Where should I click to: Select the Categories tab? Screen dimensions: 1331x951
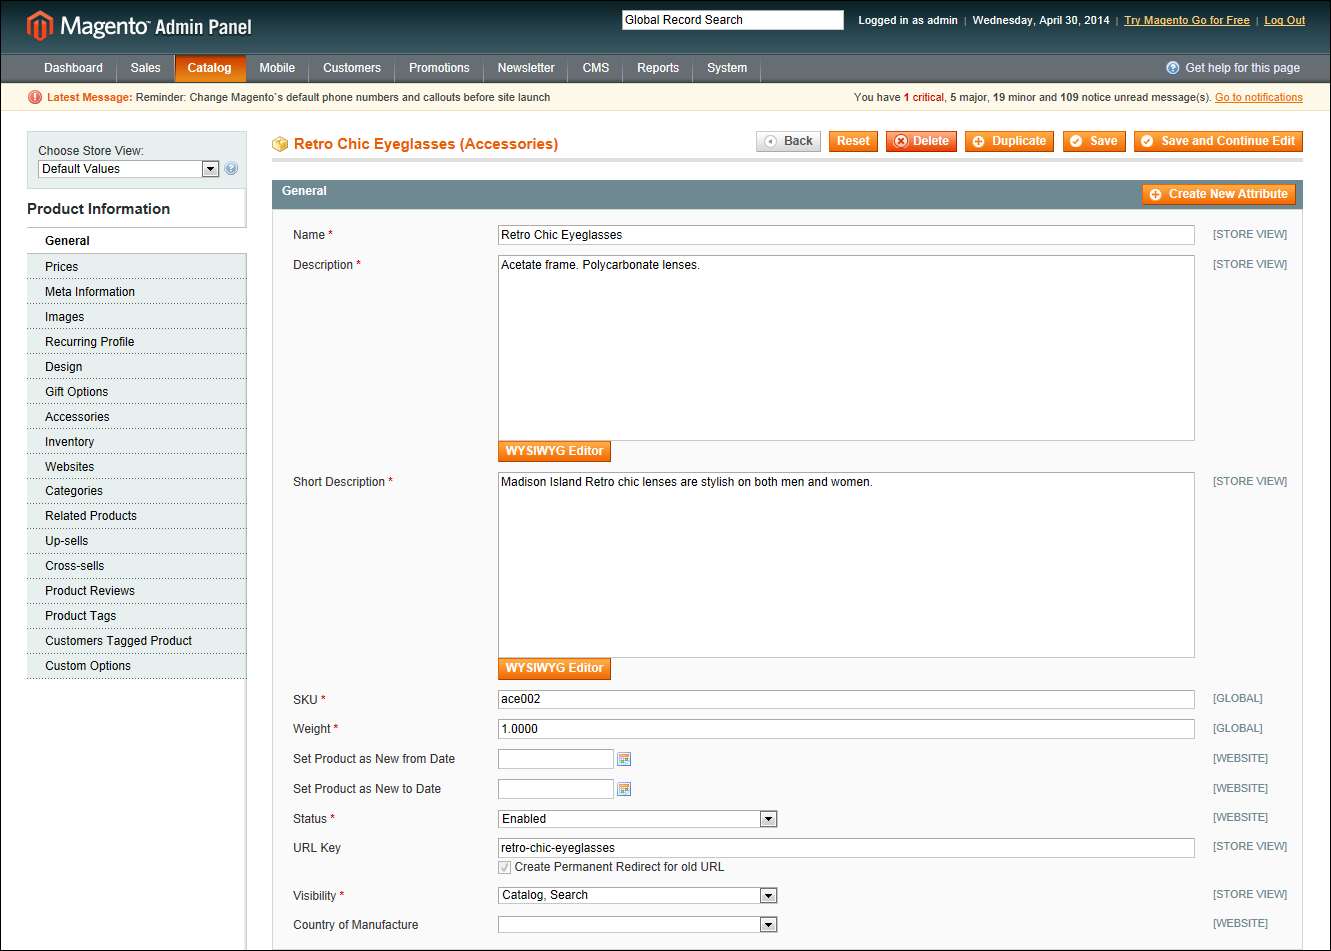pos(137,491)
